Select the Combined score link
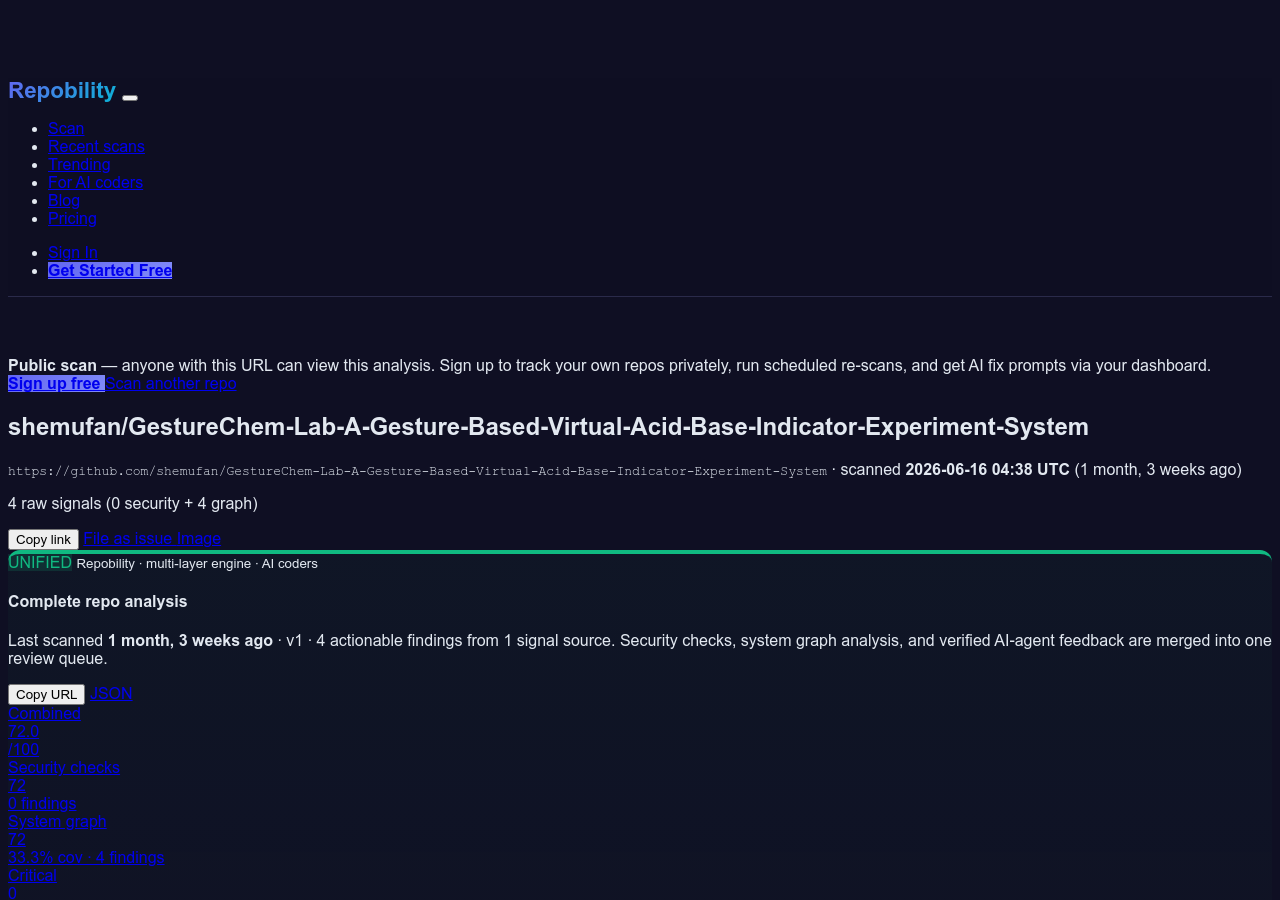The width and height of the screenshot is (1280, 900). (44, 713)
